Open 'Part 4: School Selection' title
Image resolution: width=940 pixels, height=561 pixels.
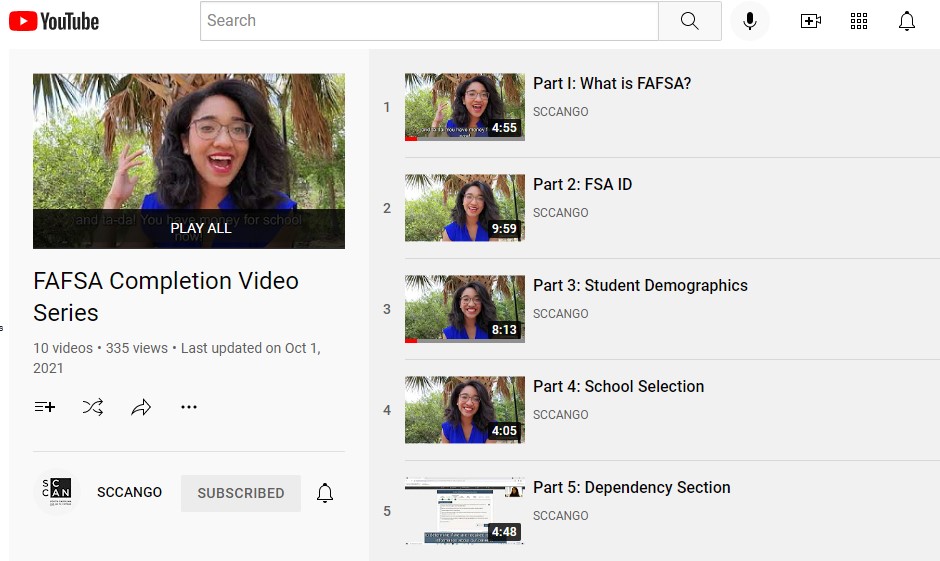click(x=619, y=386)
